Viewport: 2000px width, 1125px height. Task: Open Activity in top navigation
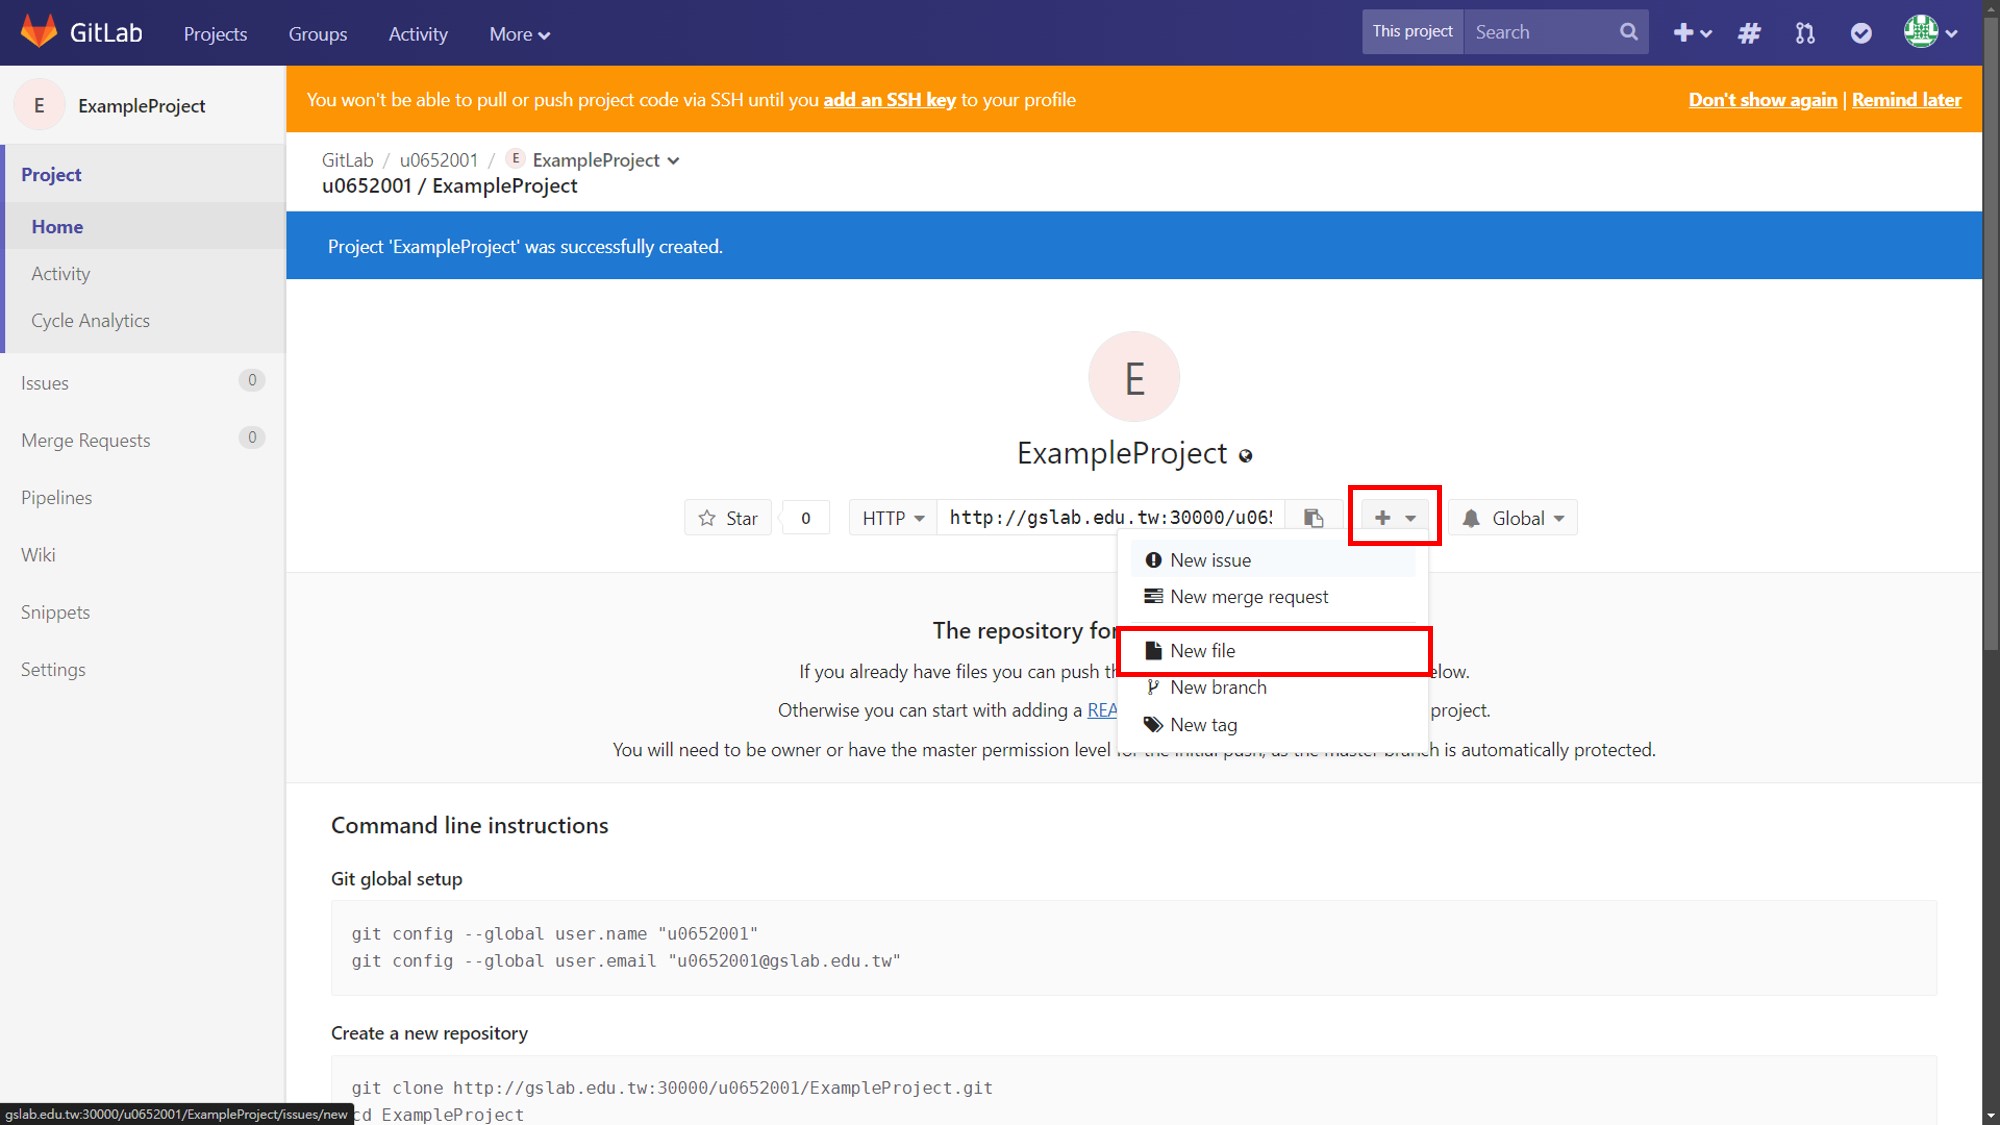[x=418, y=34]
